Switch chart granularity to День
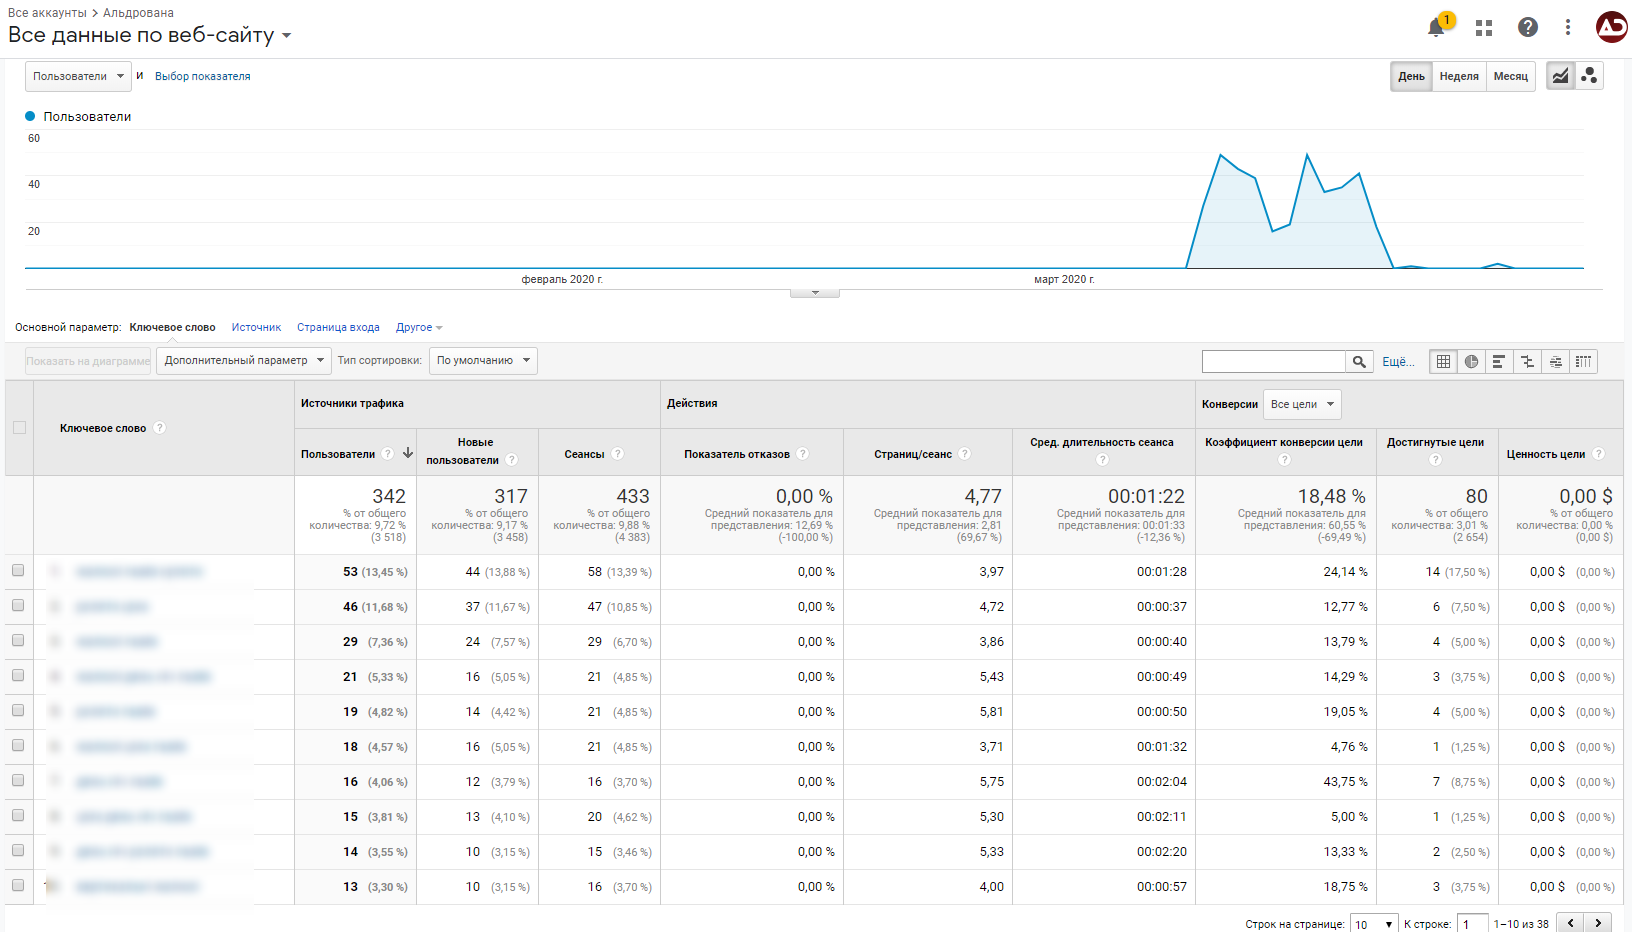1632x932 pixels. pyautogui.click(x=1411, y=76)
